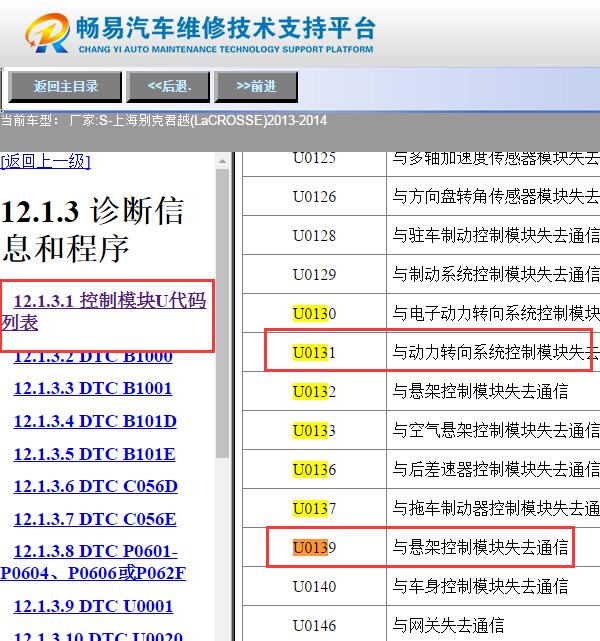Click description 与电子动力转向系统控制模块
This screenshot has height=641, width=600.
(x=496, y=314)
